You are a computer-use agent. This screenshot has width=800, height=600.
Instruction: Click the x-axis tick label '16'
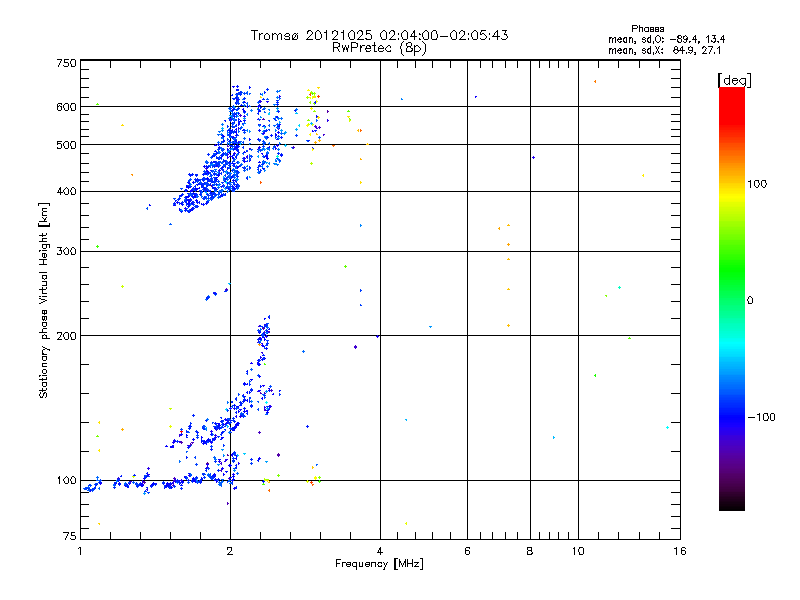click(x=680, y=551)
